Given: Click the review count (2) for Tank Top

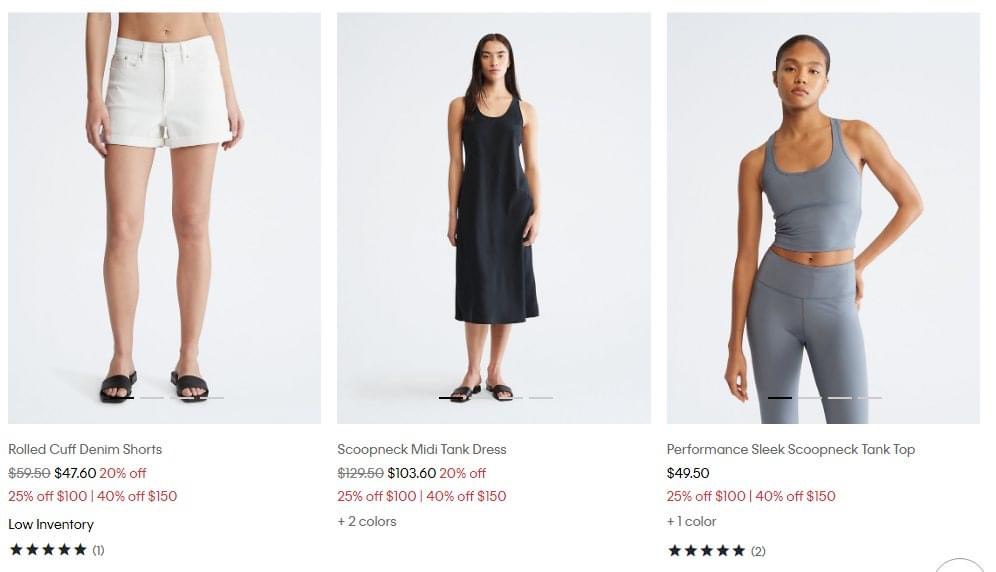Looking at the screenshot, I should pyautogui.click(x=758, y=551).
